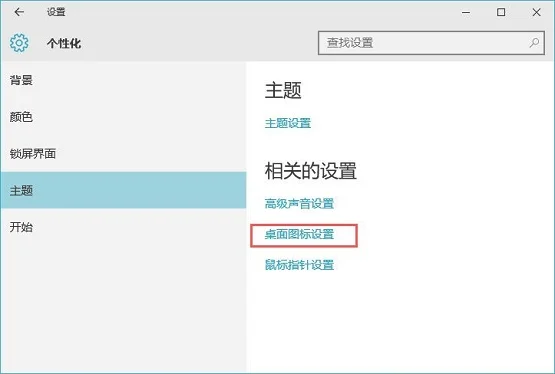Viewport: 555px width, 374px height.
Task: Focus the 查找设置 search box
Action: pos(431,43)
